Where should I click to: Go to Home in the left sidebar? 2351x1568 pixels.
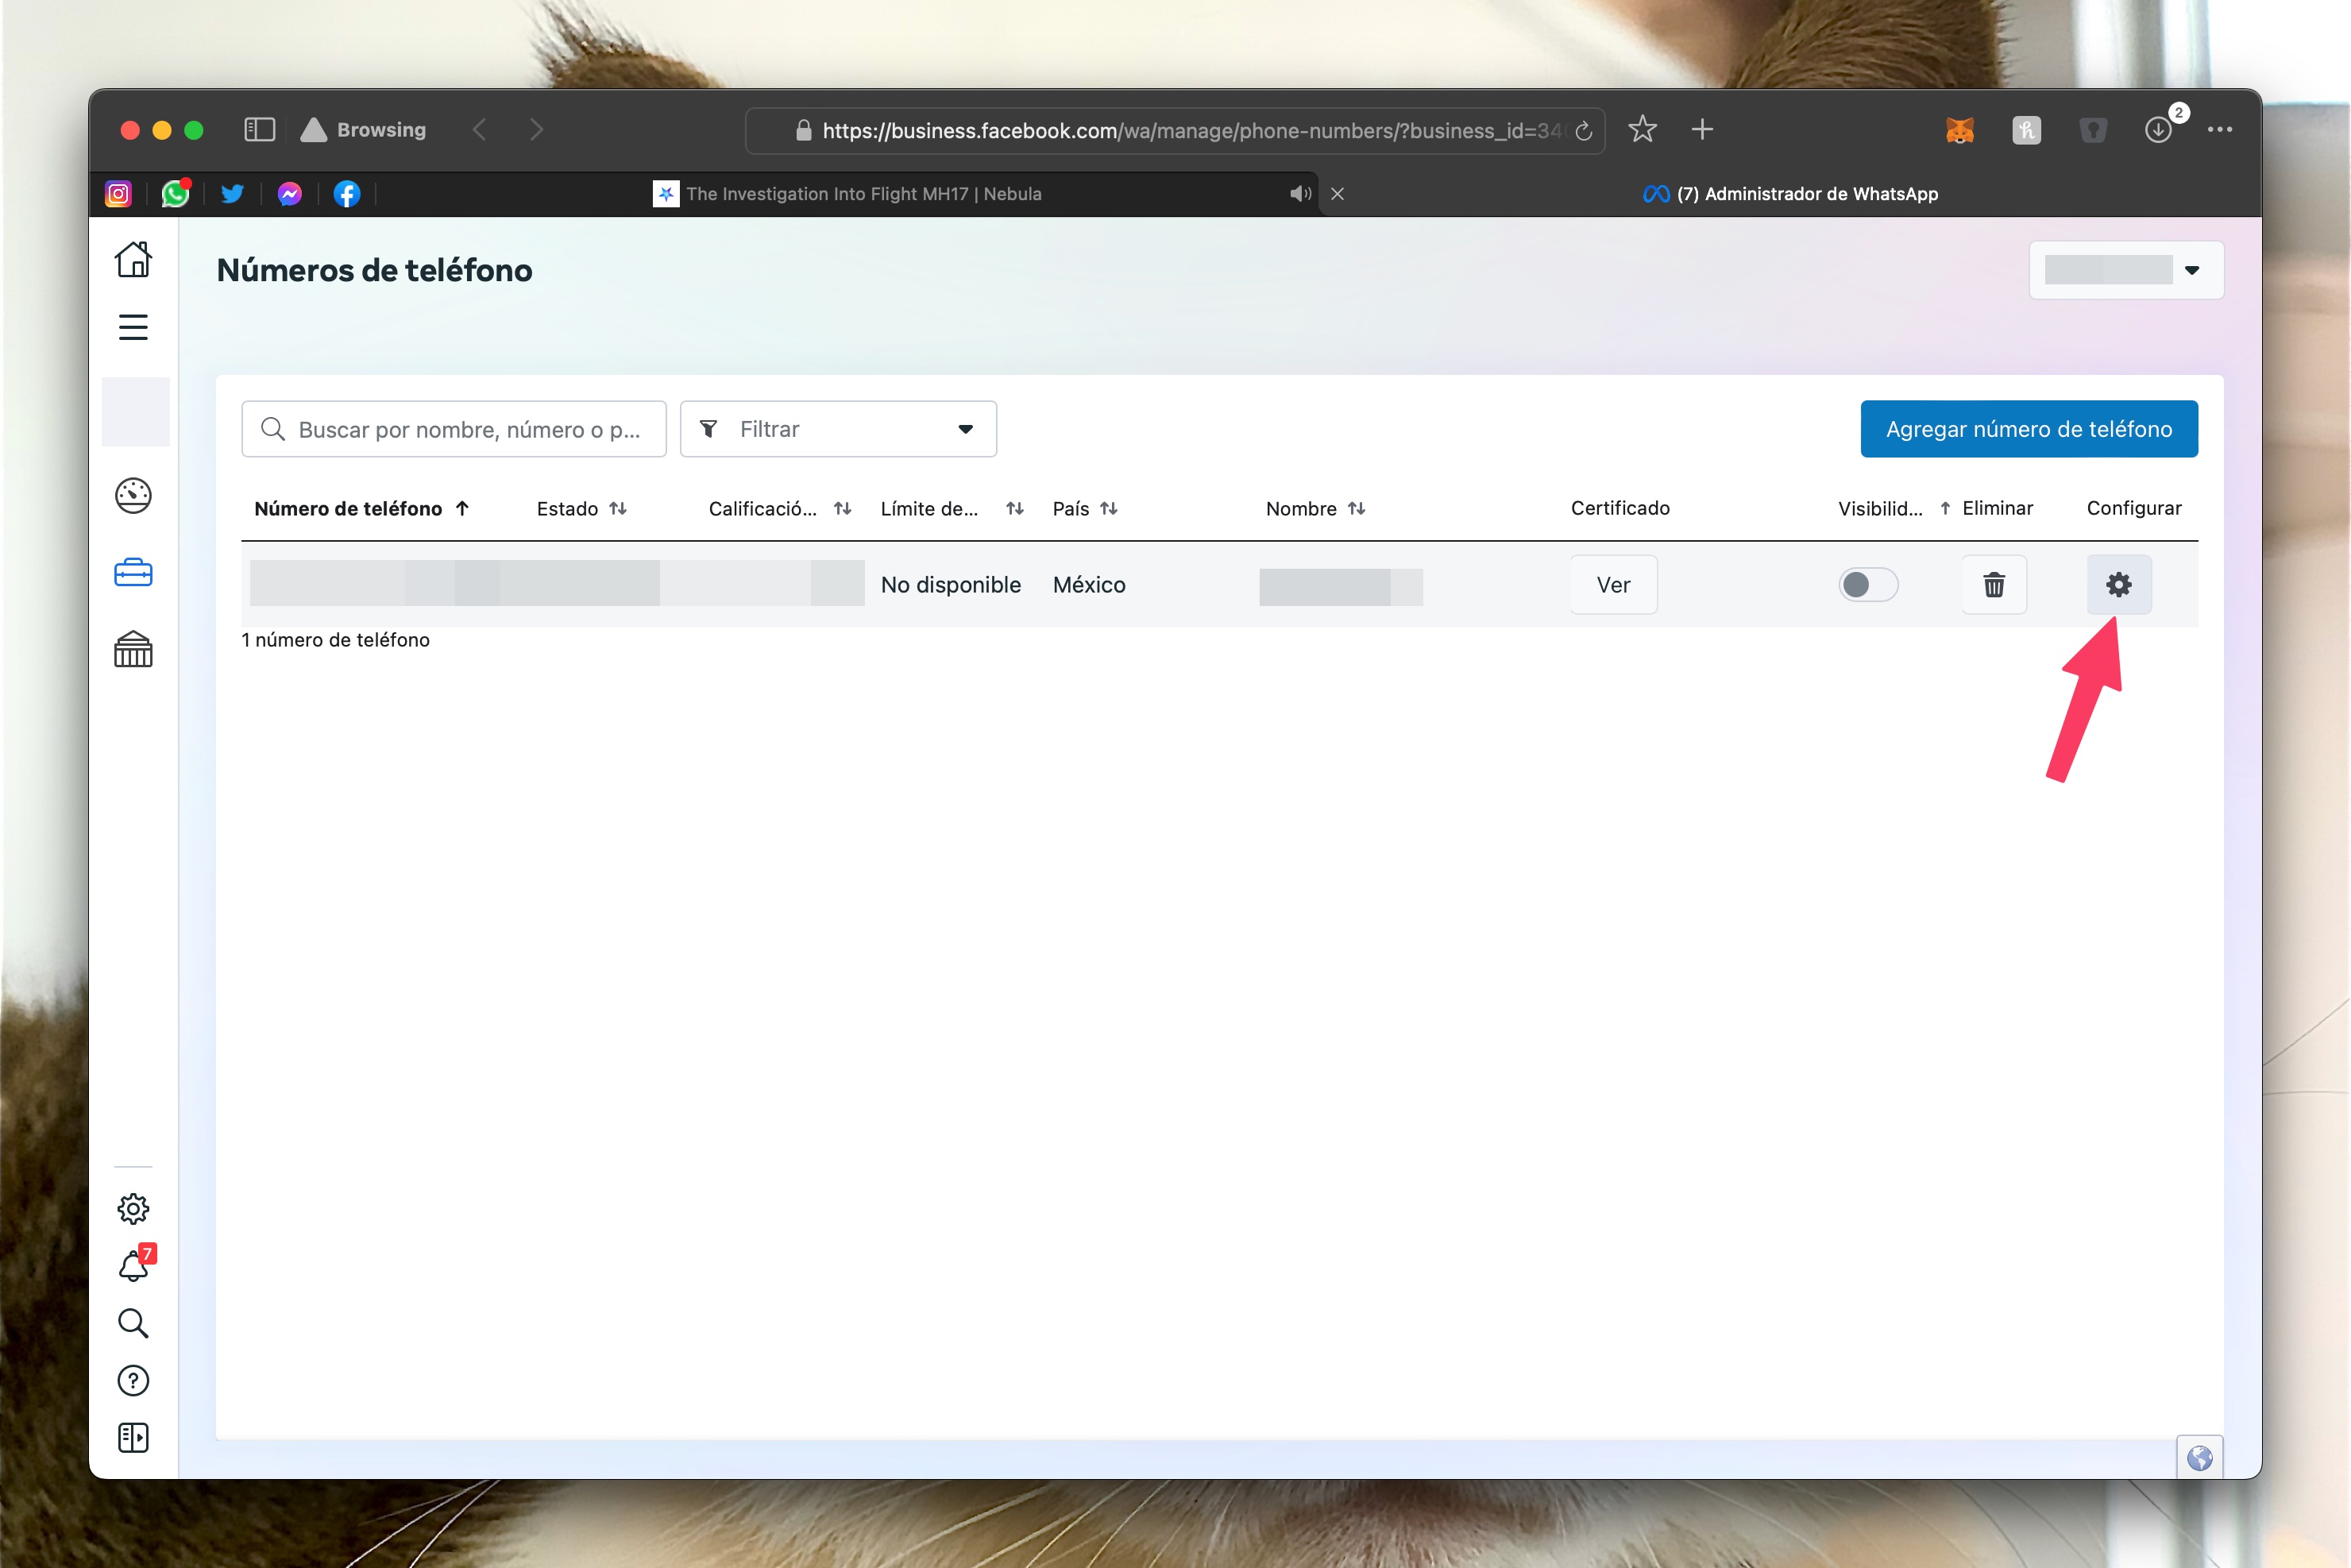coord(133,260)
